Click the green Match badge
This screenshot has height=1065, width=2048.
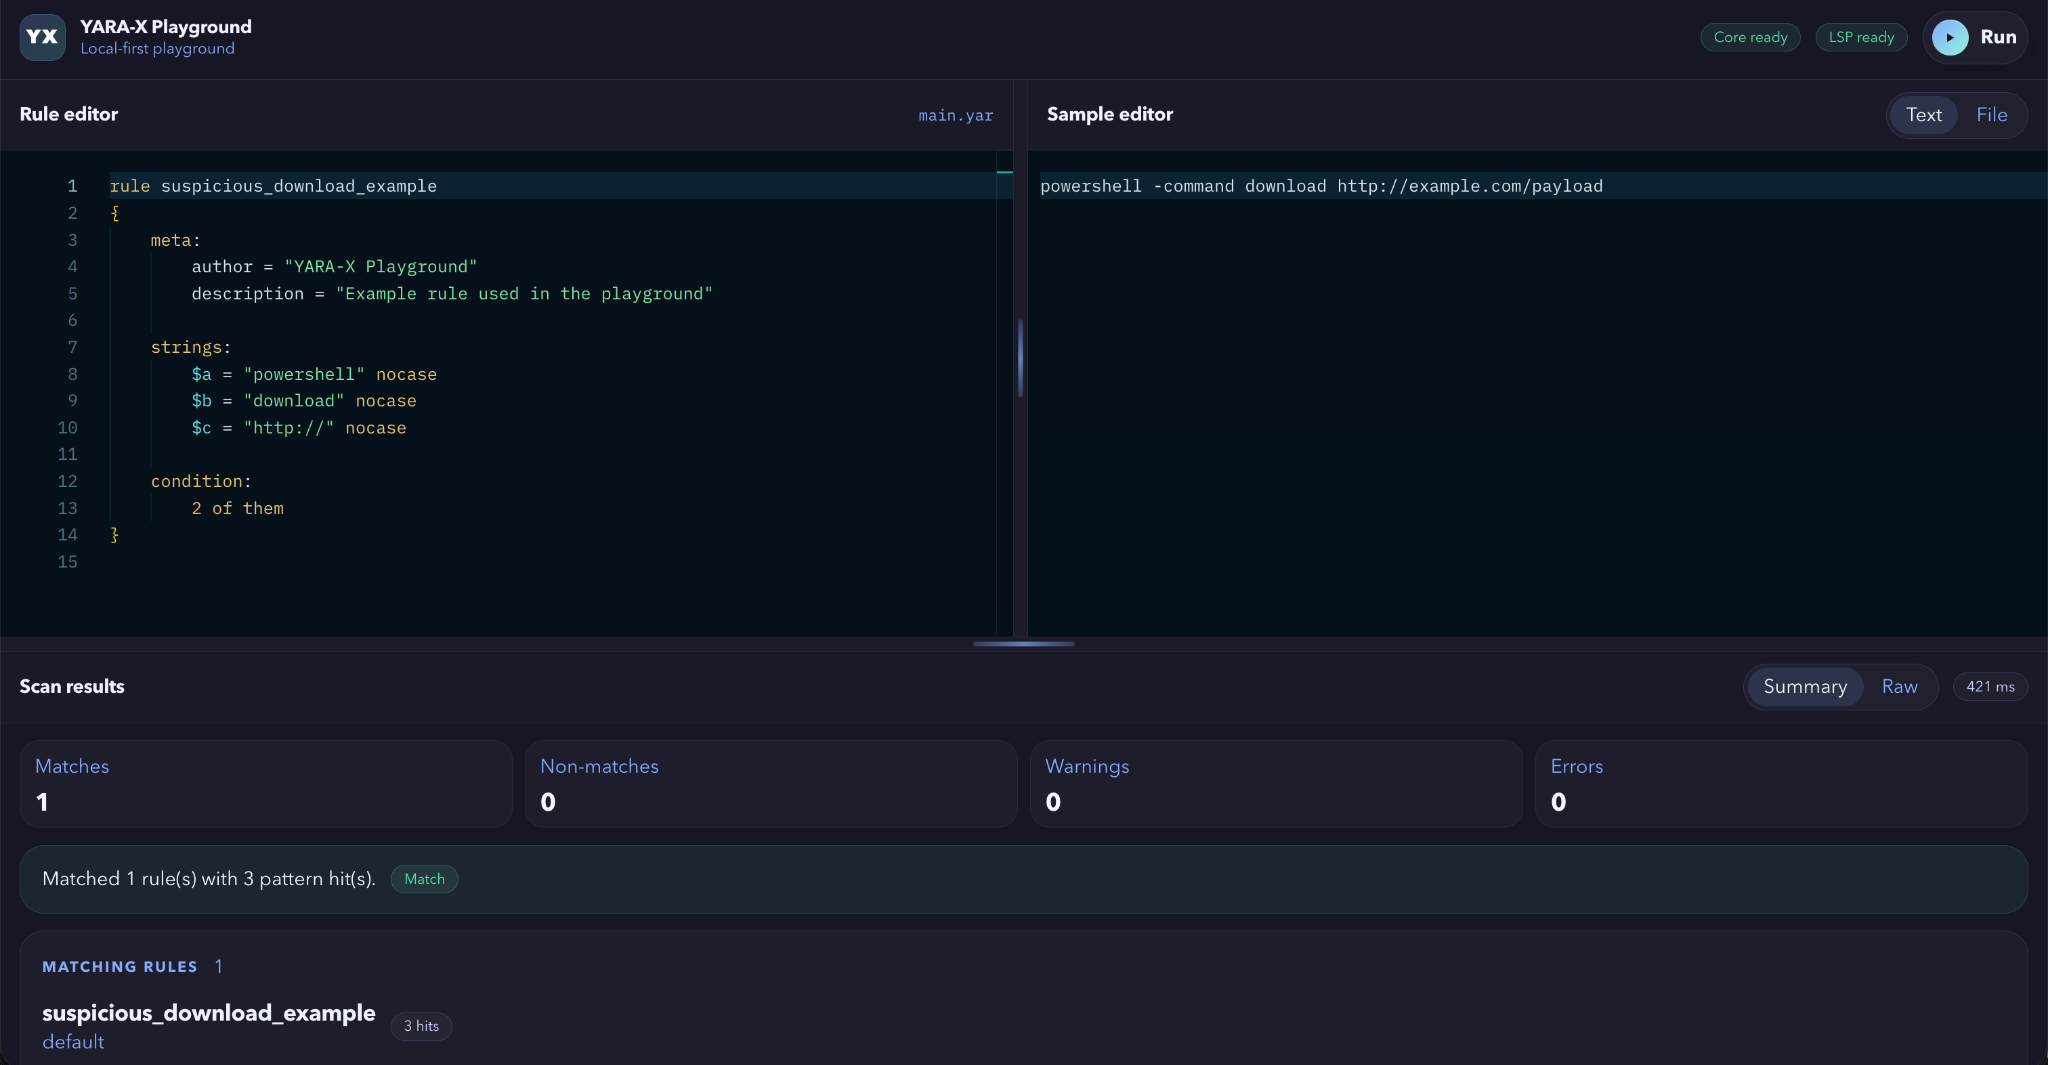coord(424,879)
